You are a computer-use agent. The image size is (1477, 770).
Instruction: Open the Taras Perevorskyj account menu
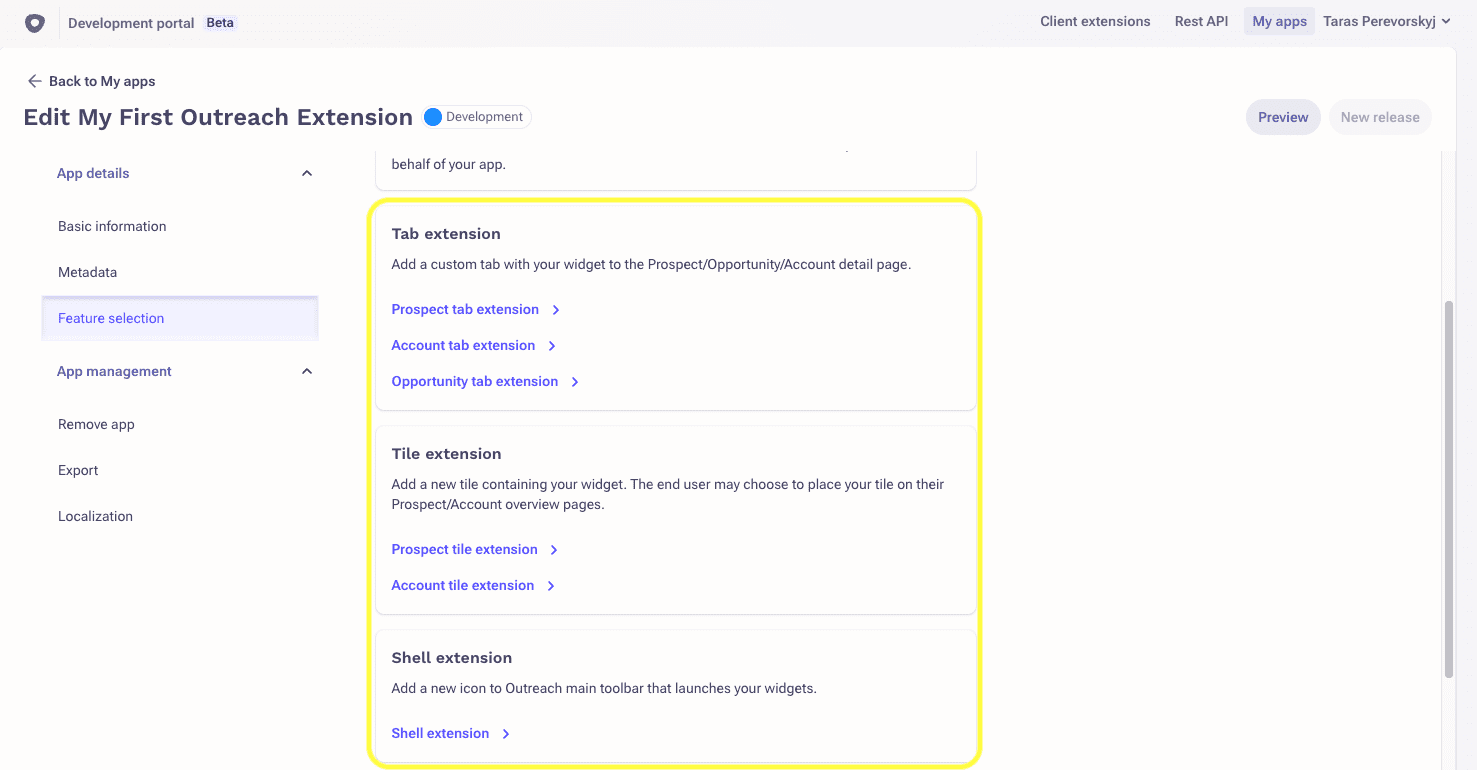pyautogui.click(x=1387, y=20)
